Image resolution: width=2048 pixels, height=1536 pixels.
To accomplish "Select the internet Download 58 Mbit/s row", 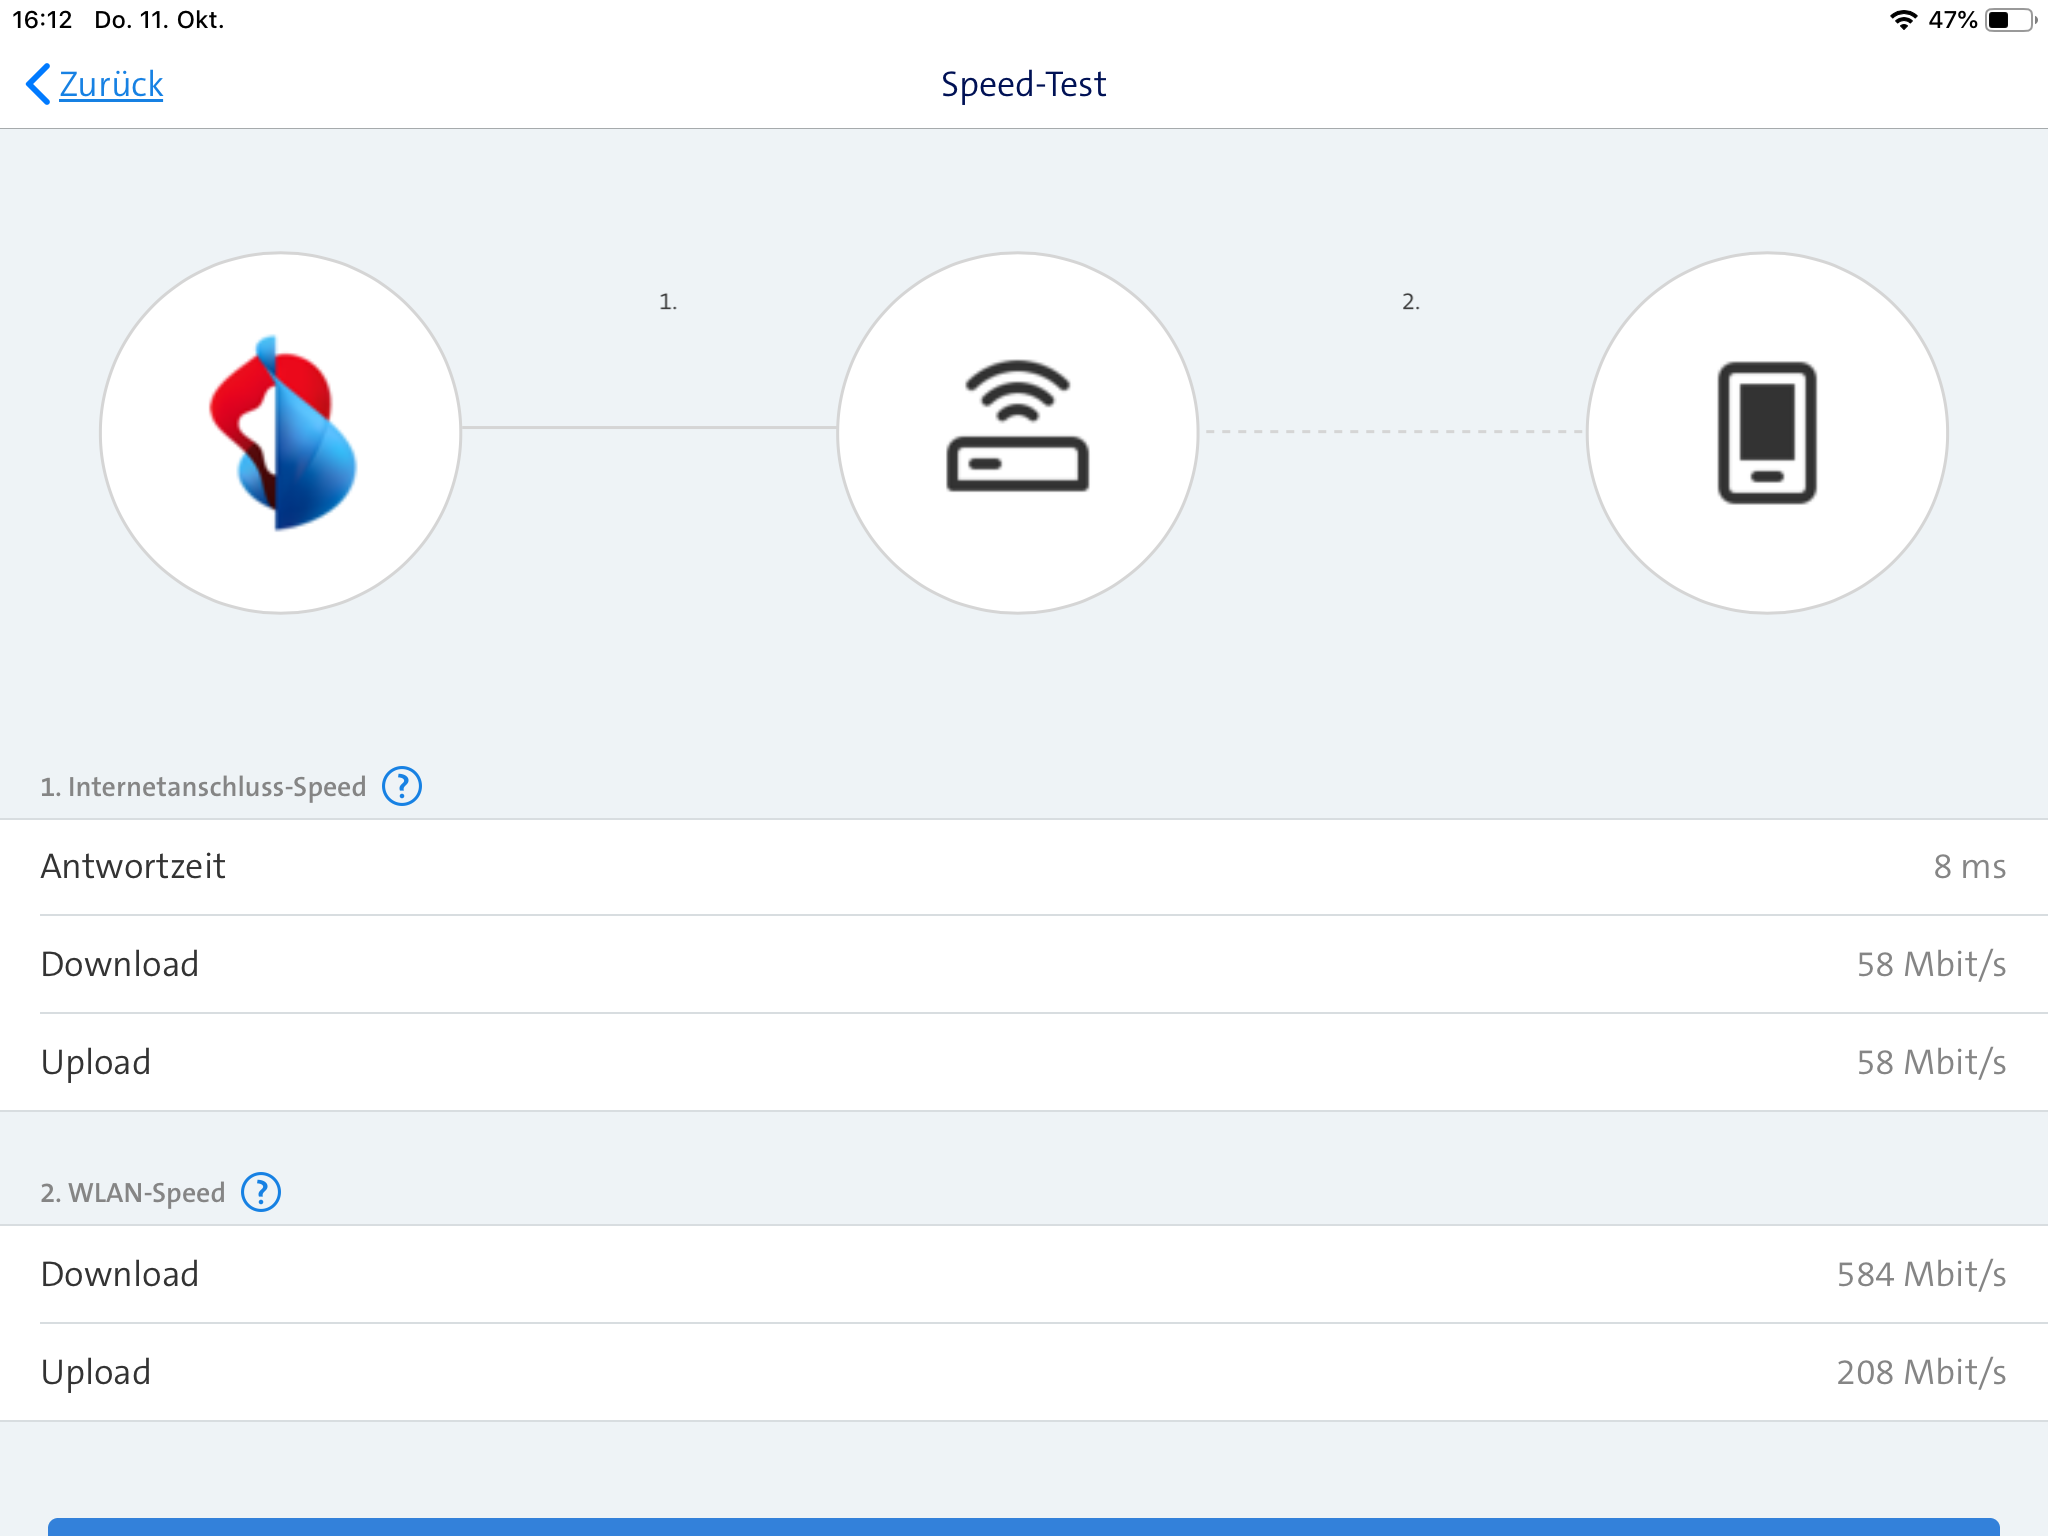I will pos(1024,964).
